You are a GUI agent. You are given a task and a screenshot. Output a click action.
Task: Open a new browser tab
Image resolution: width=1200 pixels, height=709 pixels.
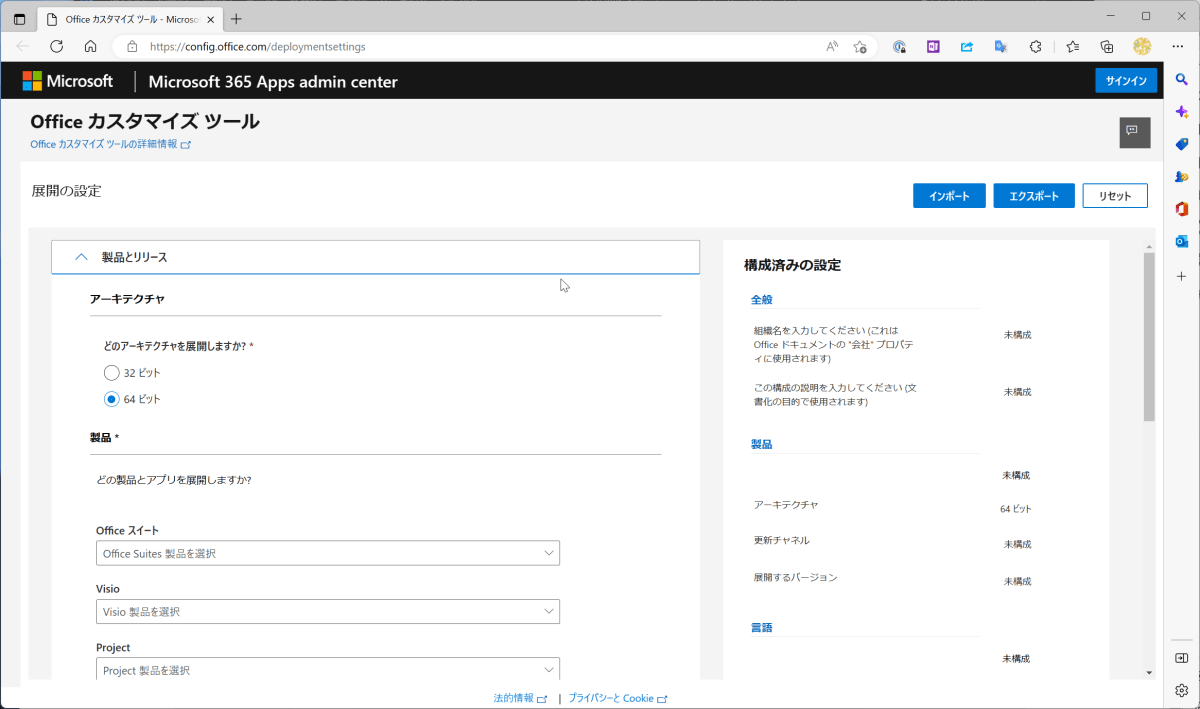(236, 19)
